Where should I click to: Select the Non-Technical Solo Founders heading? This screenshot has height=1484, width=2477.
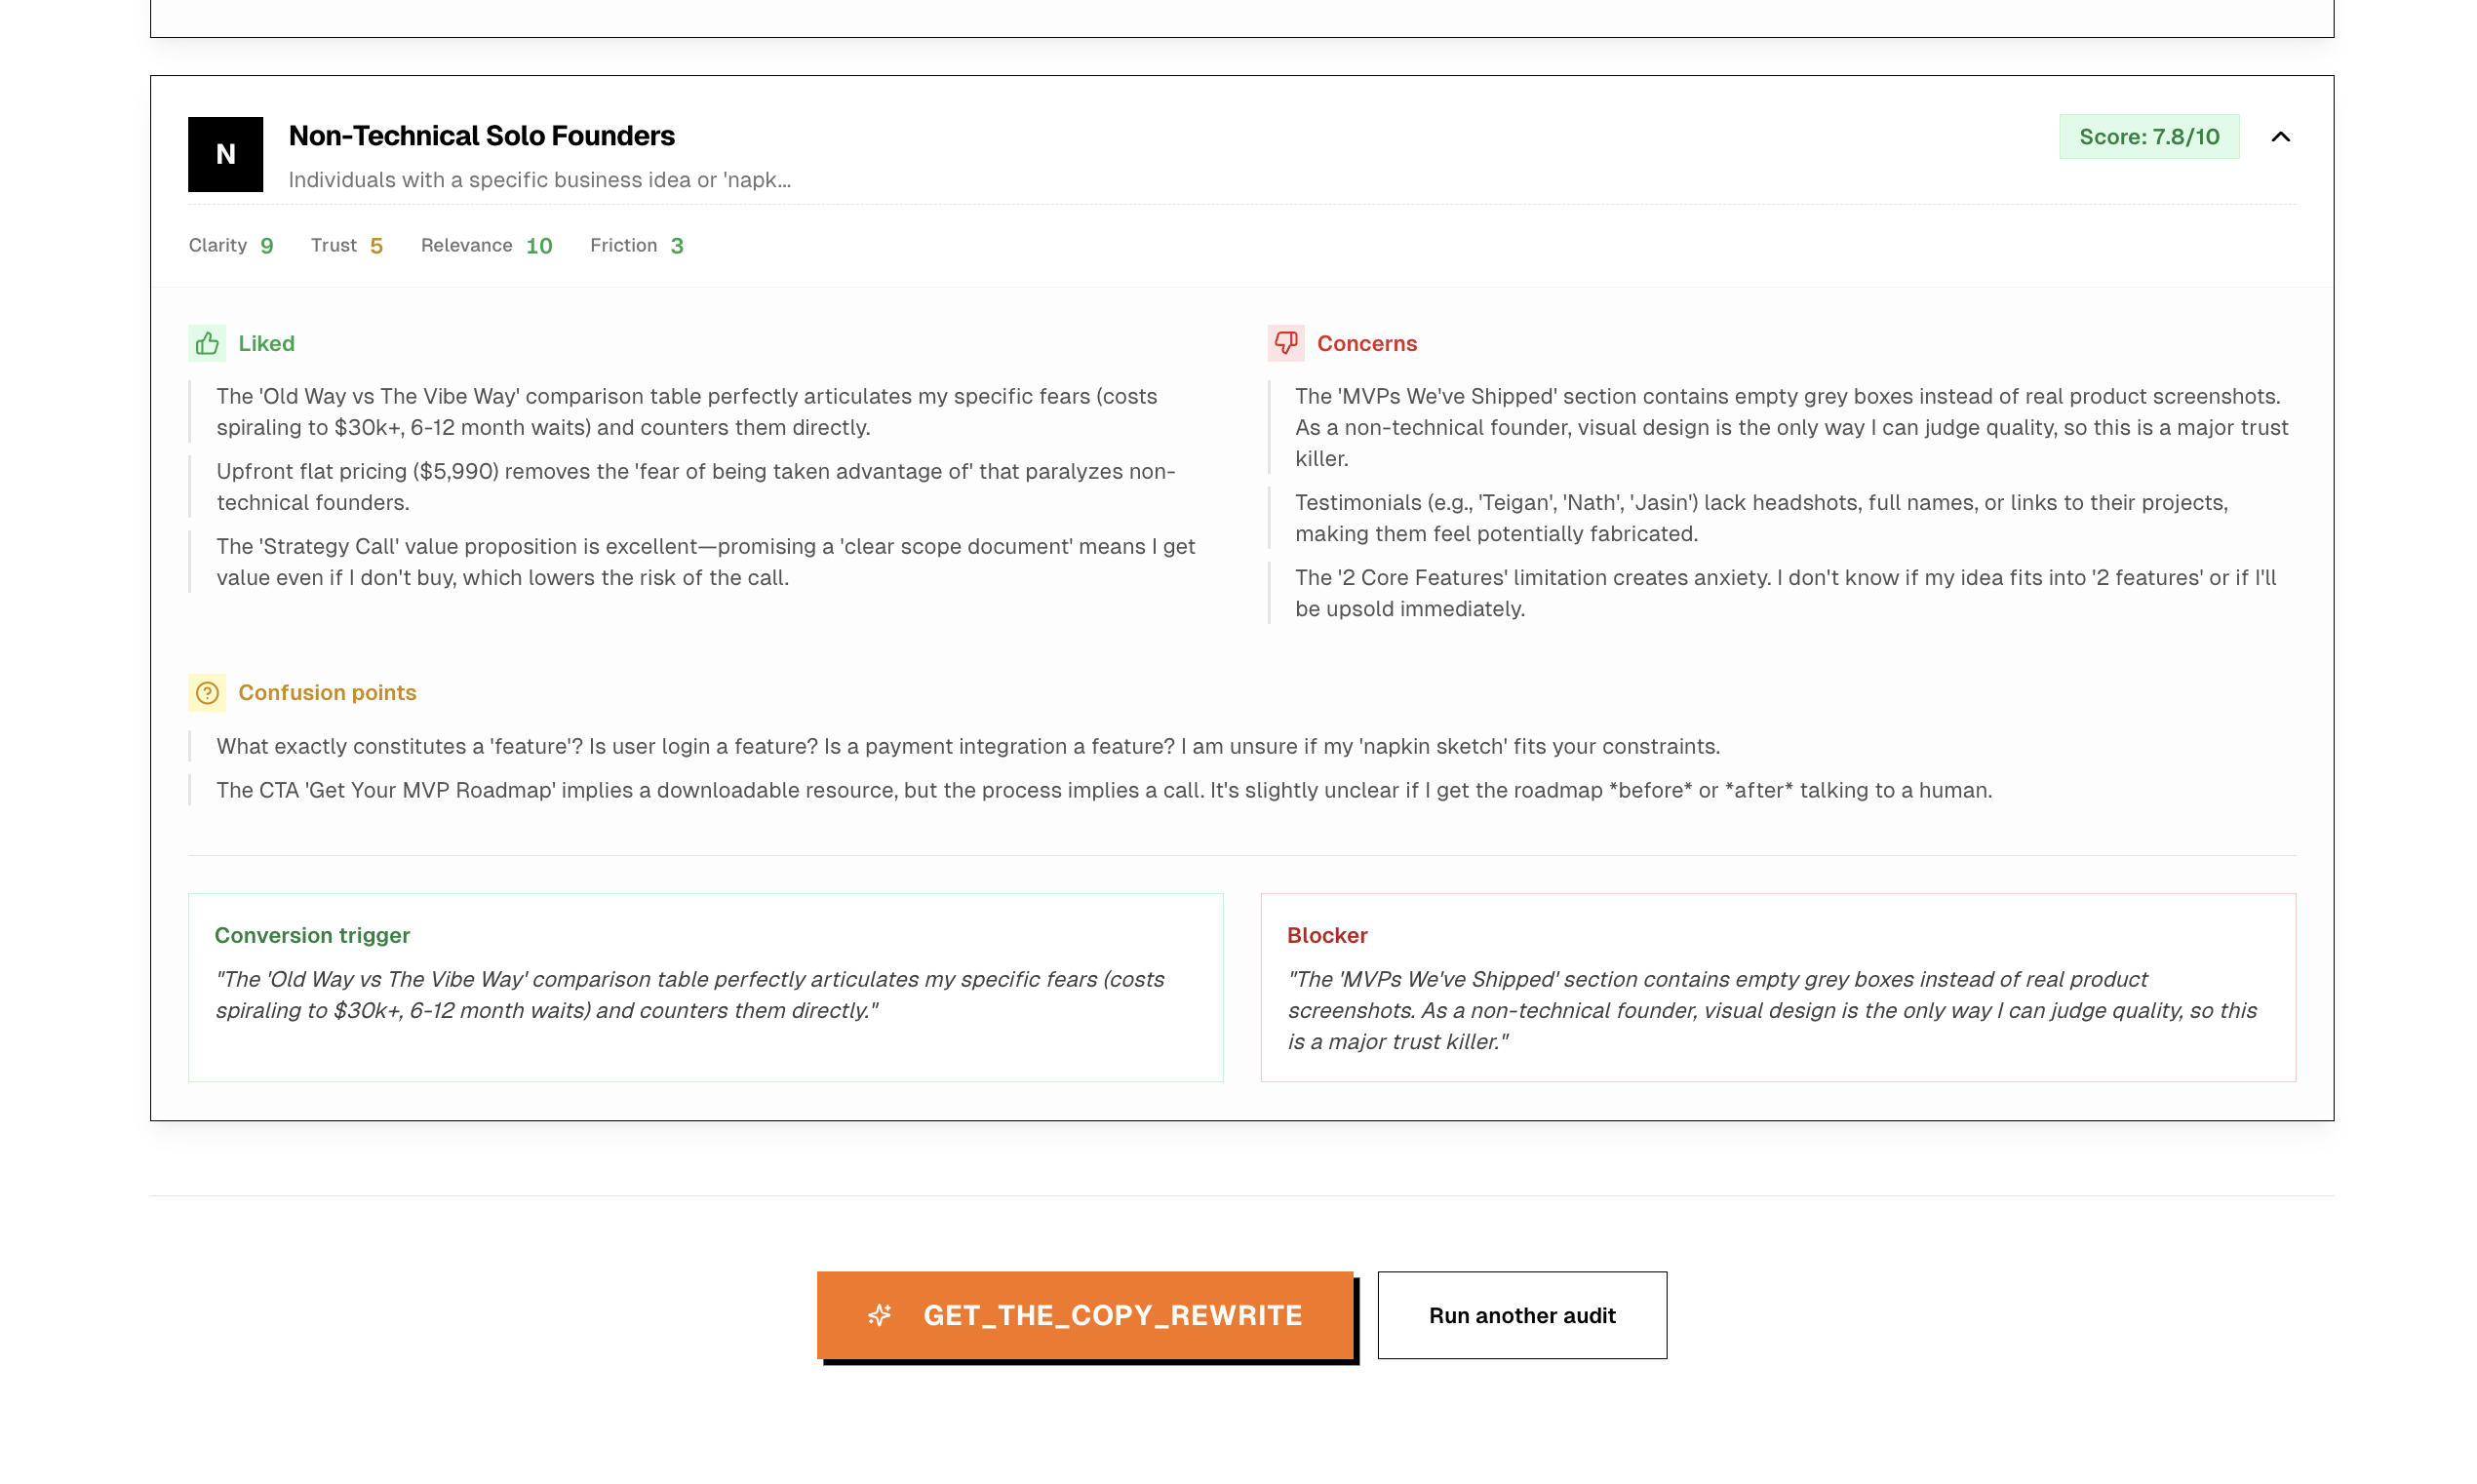(481, 135)
